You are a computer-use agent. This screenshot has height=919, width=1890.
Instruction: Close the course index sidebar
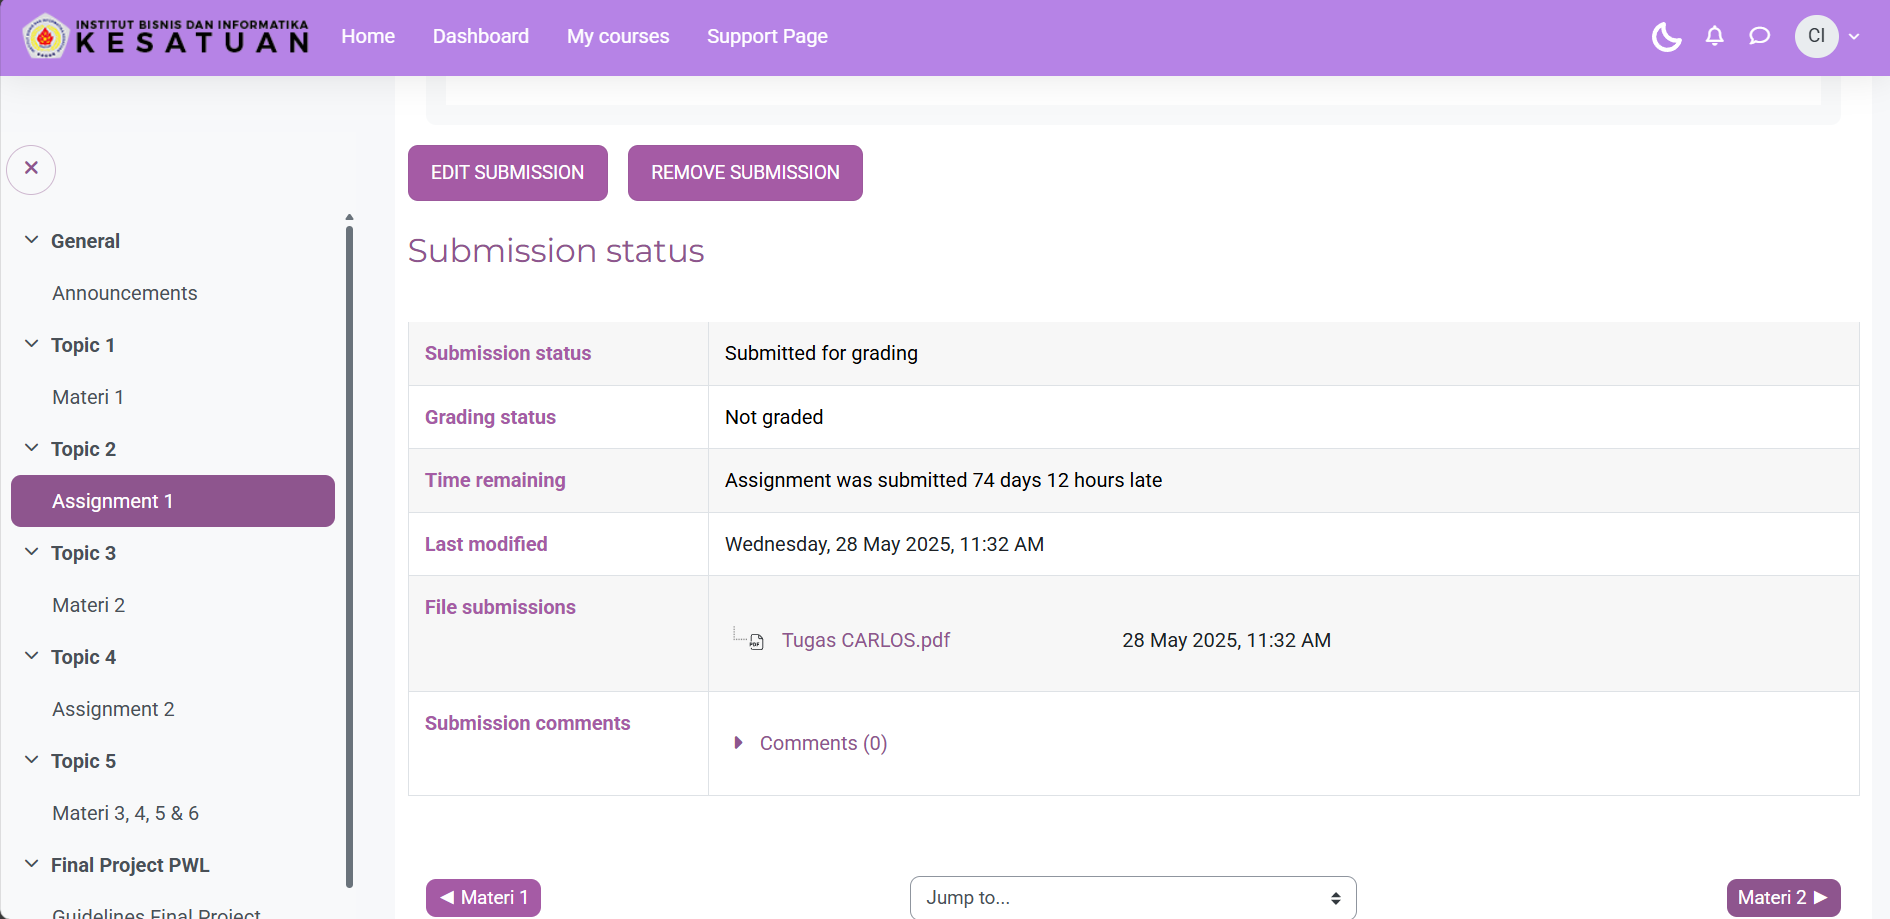(x=31, y=169)
